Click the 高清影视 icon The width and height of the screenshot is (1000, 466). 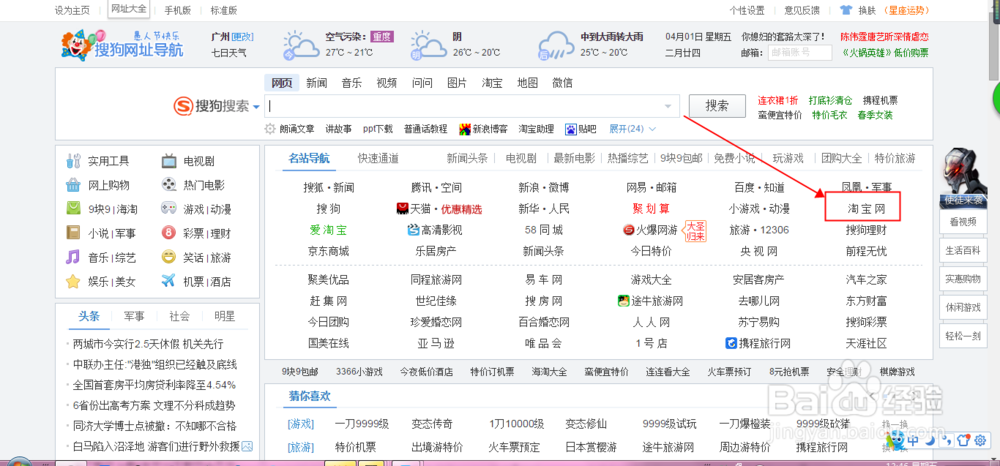pyautogui.click(x=413, y=229)
